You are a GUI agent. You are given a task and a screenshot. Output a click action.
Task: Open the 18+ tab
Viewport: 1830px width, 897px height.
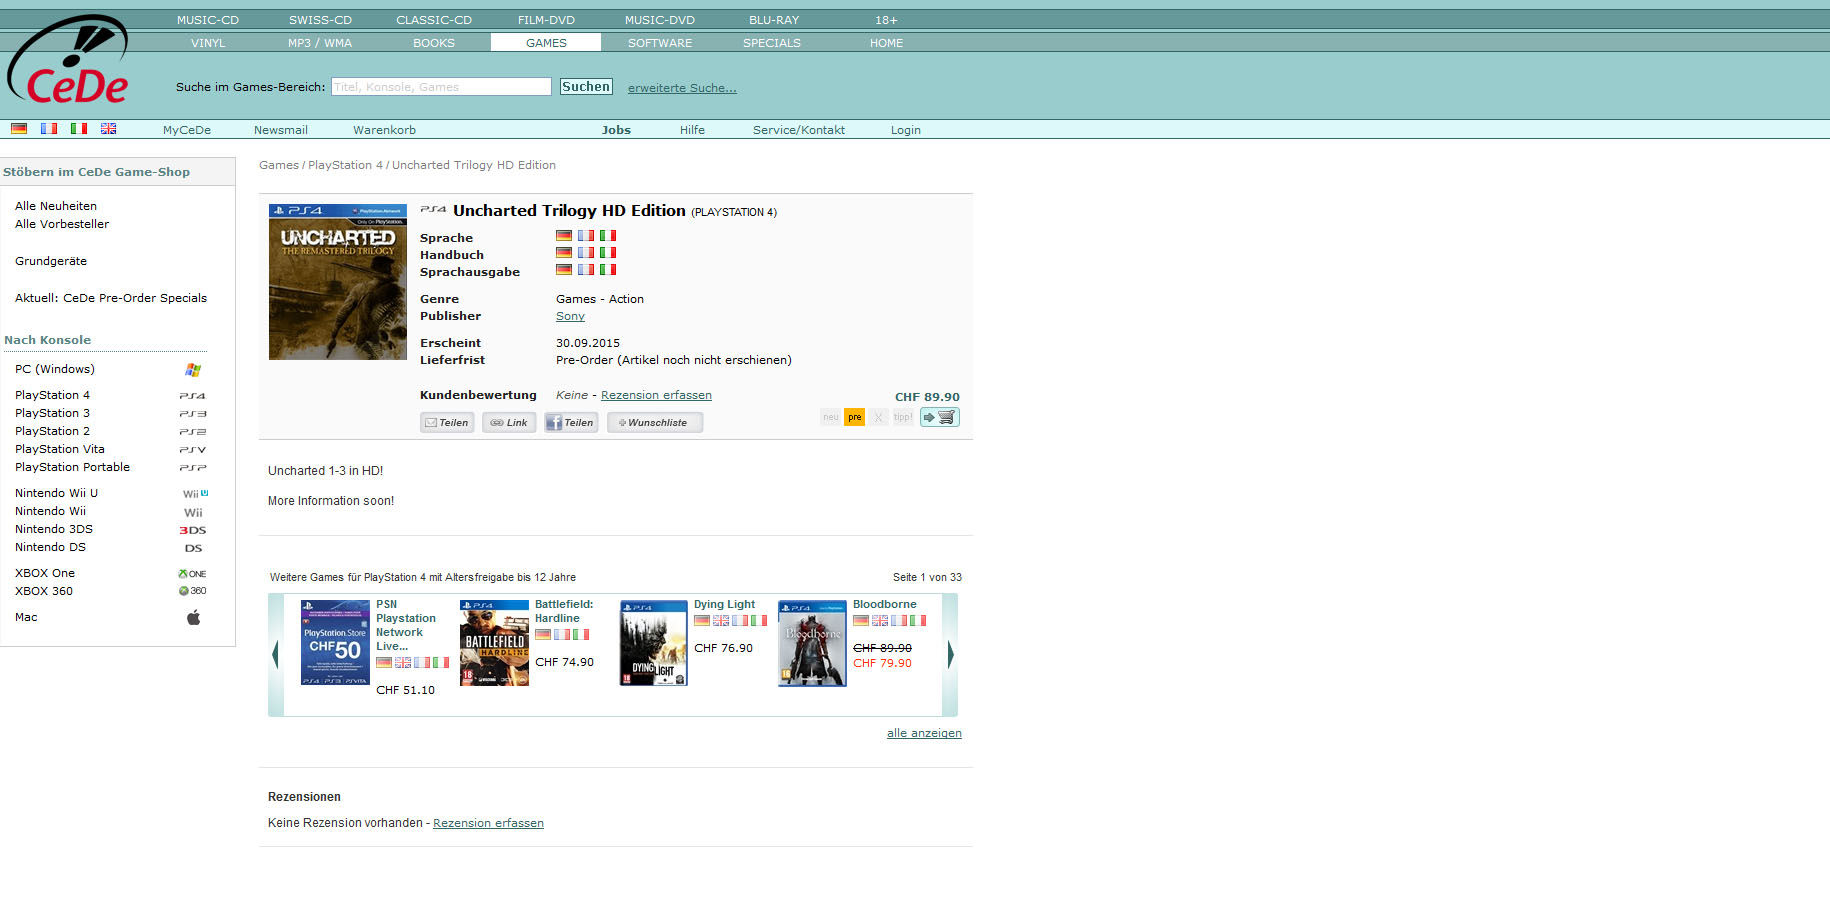click(x=886, y=20)
